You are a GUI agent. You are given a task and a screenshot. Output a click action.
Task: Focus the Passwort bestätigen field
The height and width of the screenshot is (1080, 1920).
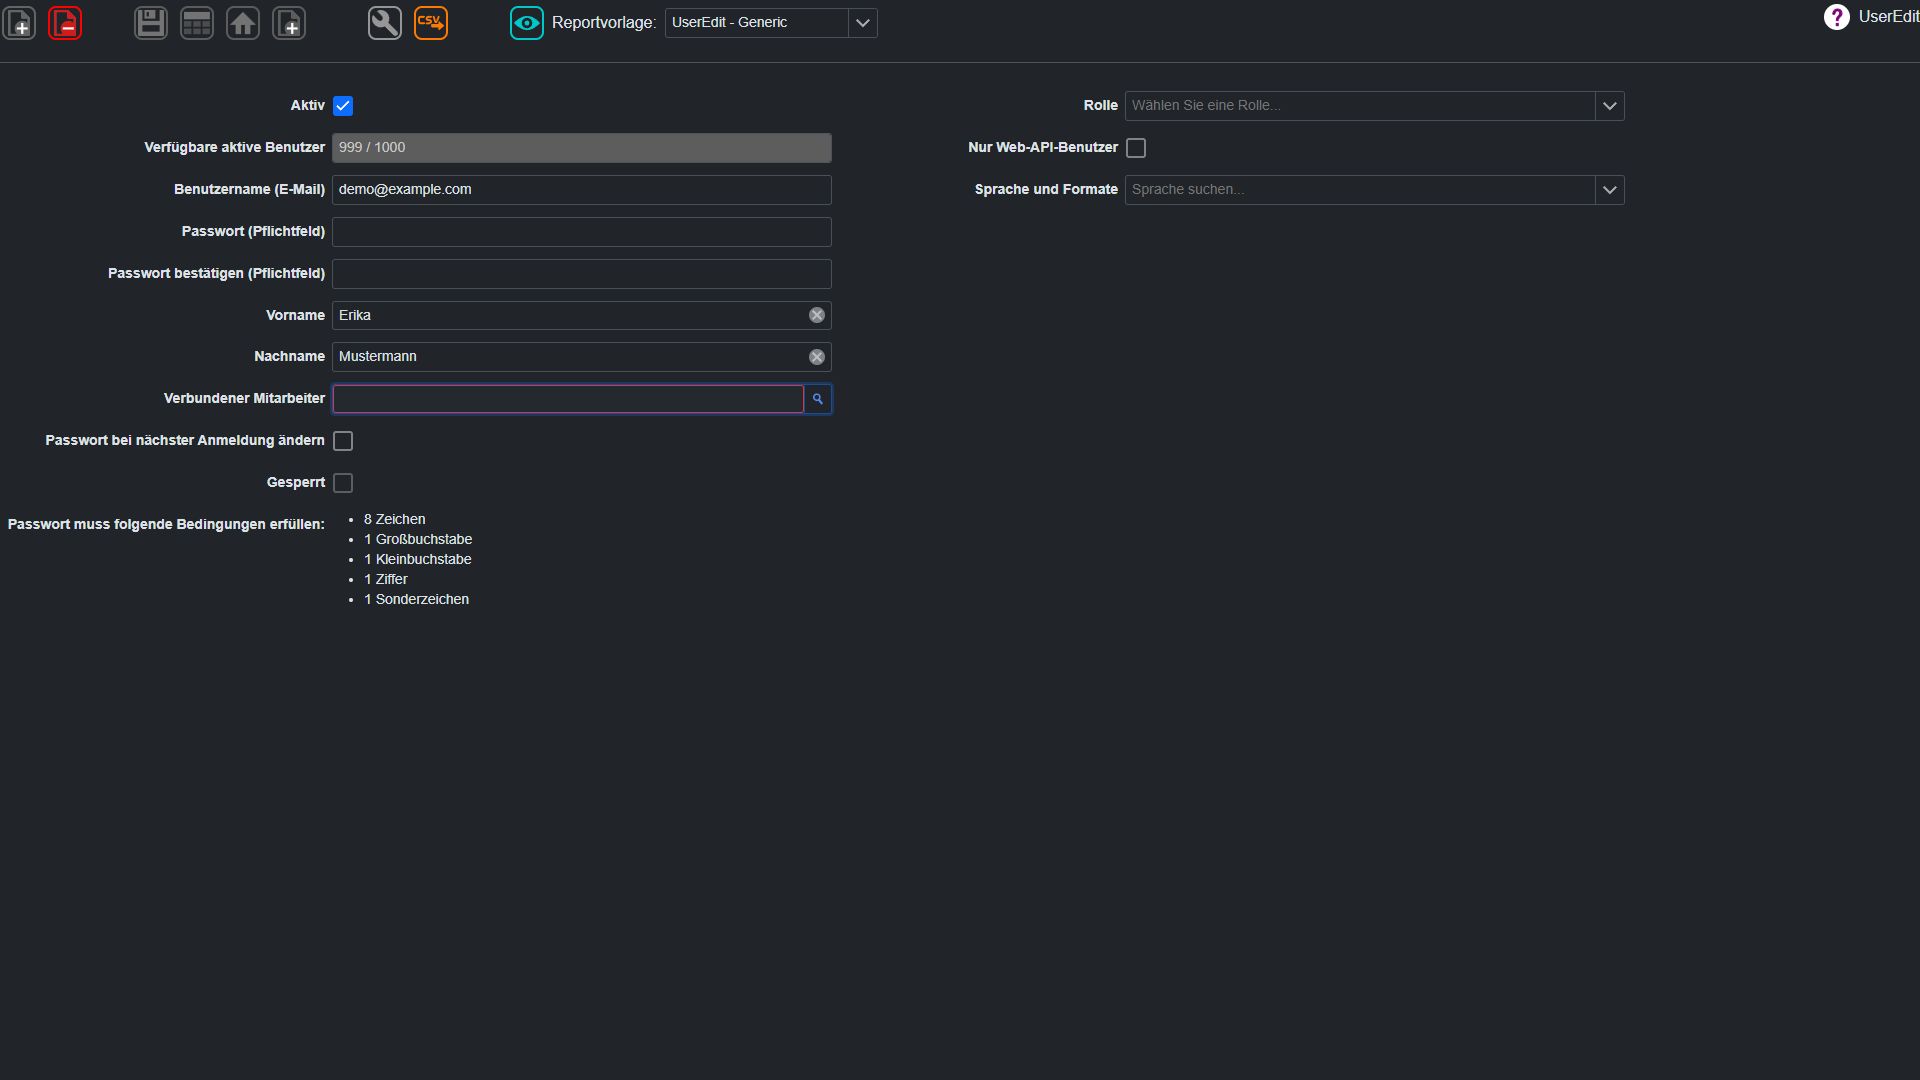click(582, 274)
